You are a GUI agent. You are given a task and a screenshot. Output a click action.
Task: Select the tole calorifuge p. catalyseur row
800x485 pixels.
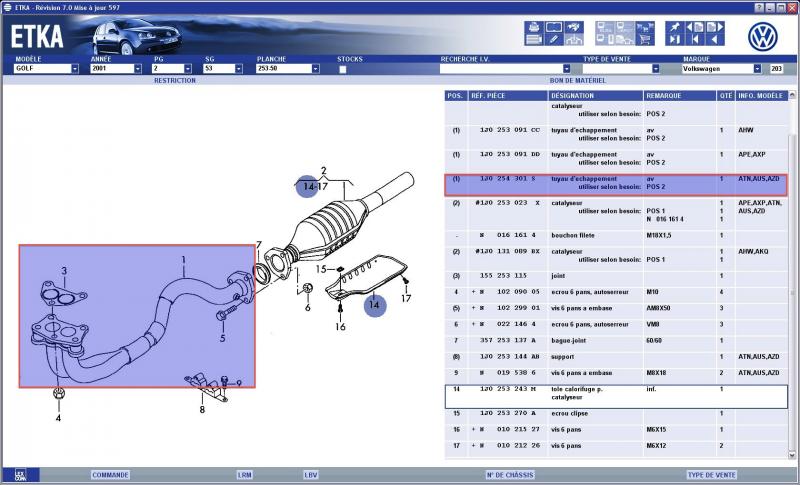[616, 397]
